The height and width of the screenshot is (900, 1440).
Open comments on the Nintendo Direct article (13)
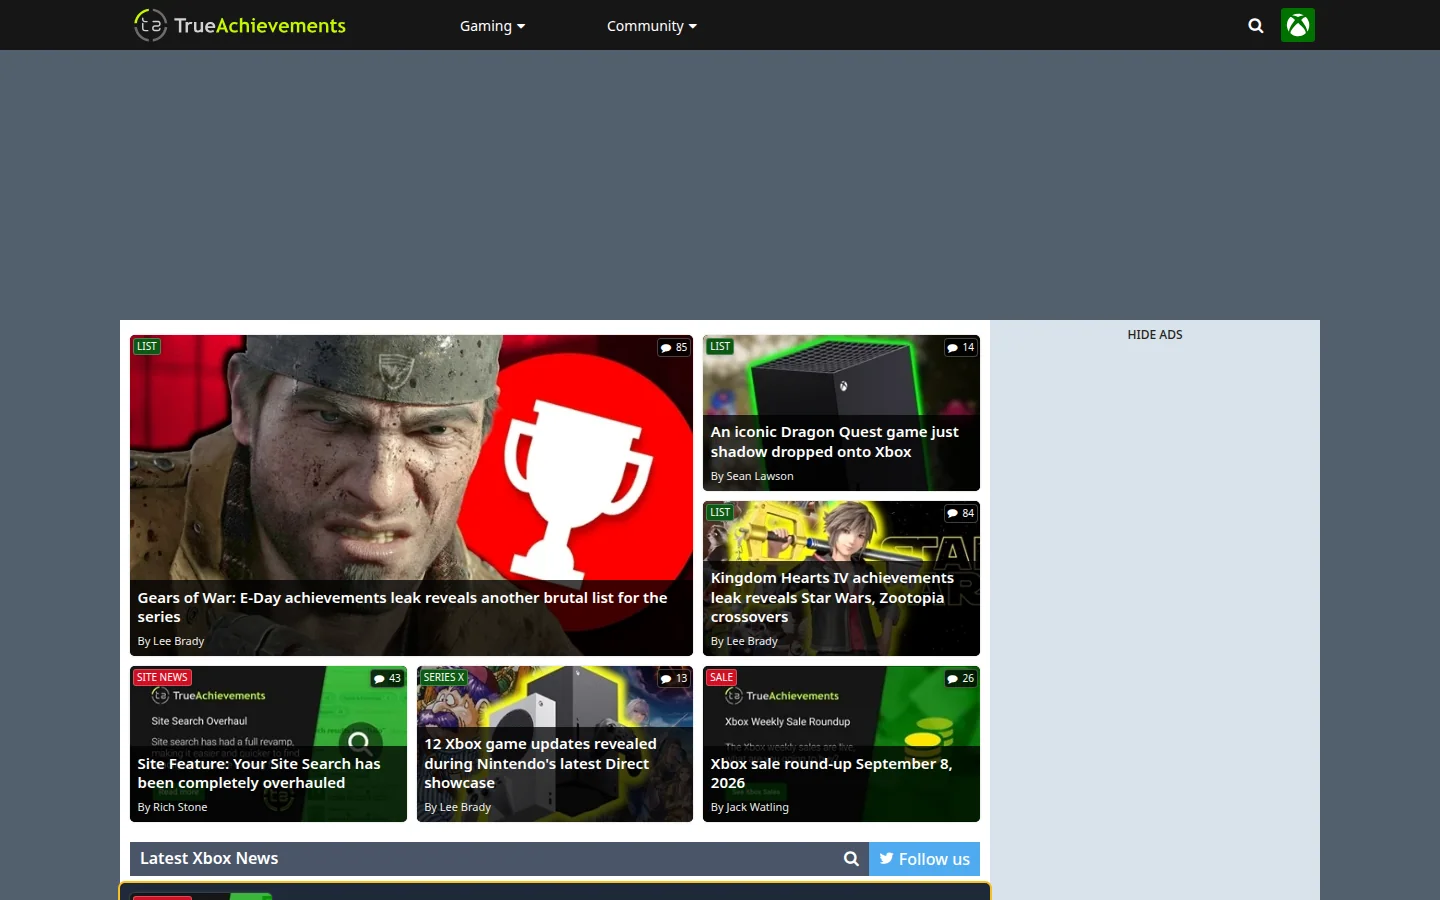pyautogui.click(x=674, y=678)
